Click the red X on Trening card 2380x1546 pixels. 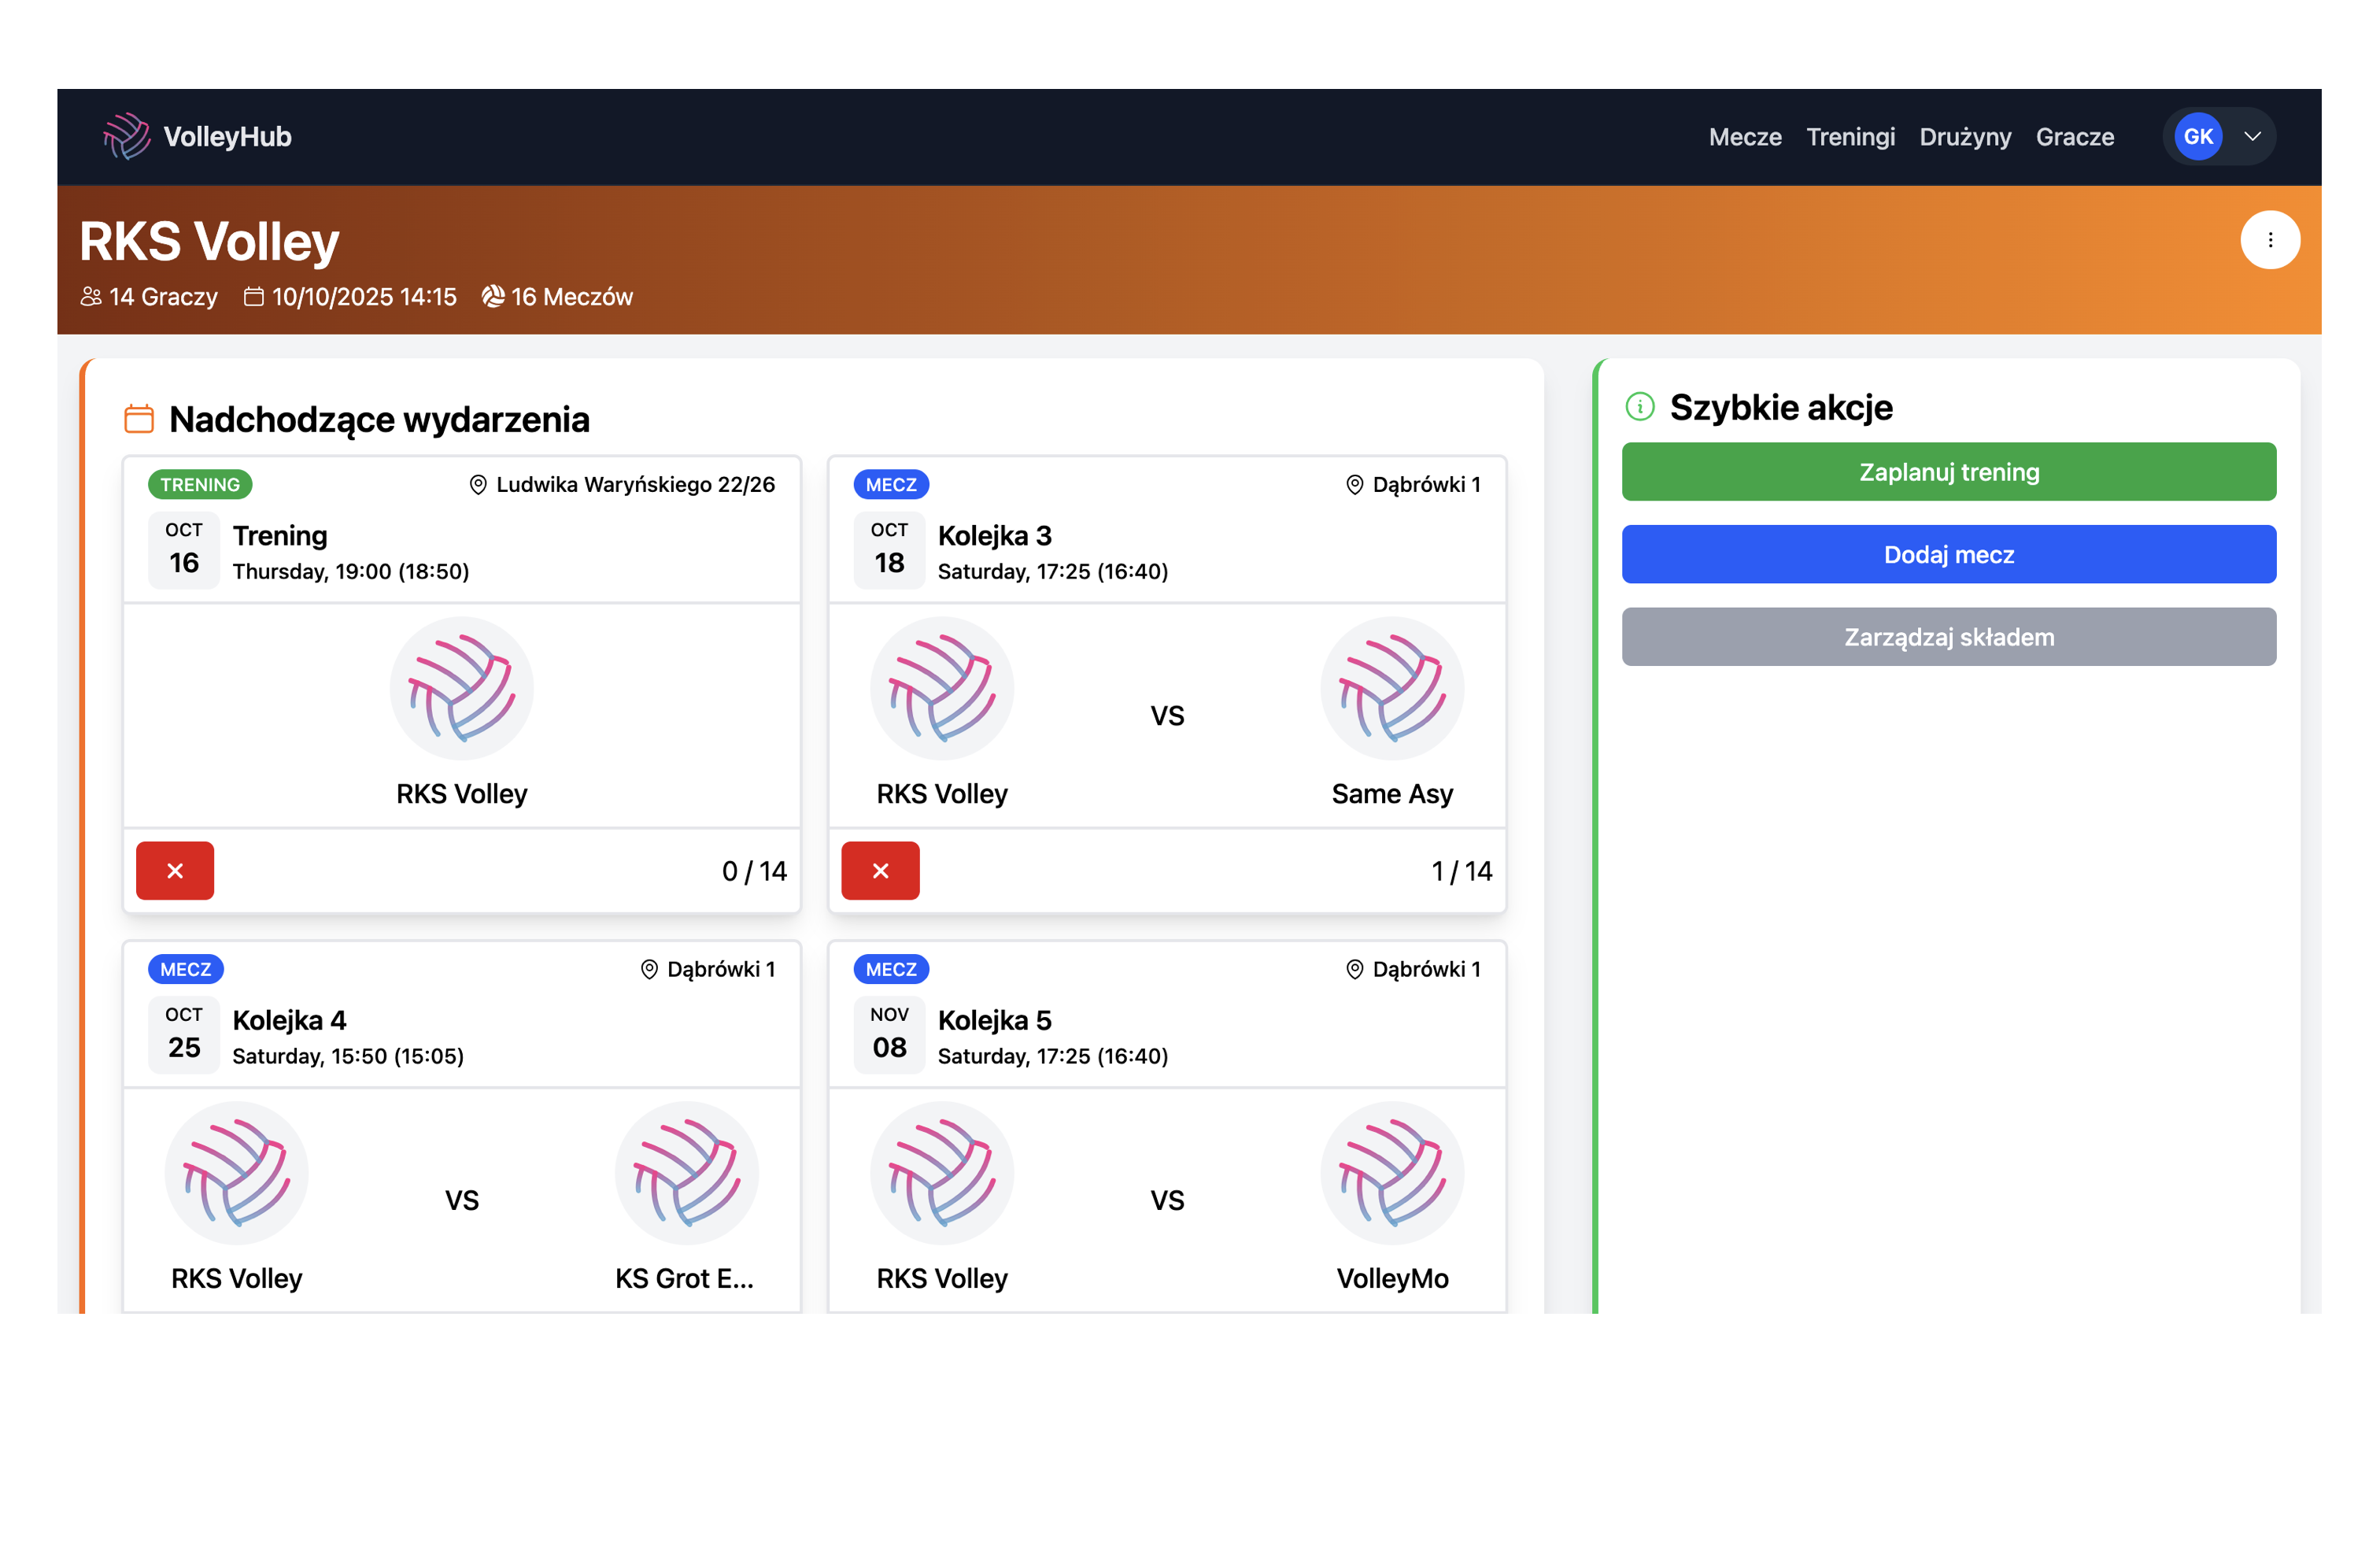(x=175, y=870)
